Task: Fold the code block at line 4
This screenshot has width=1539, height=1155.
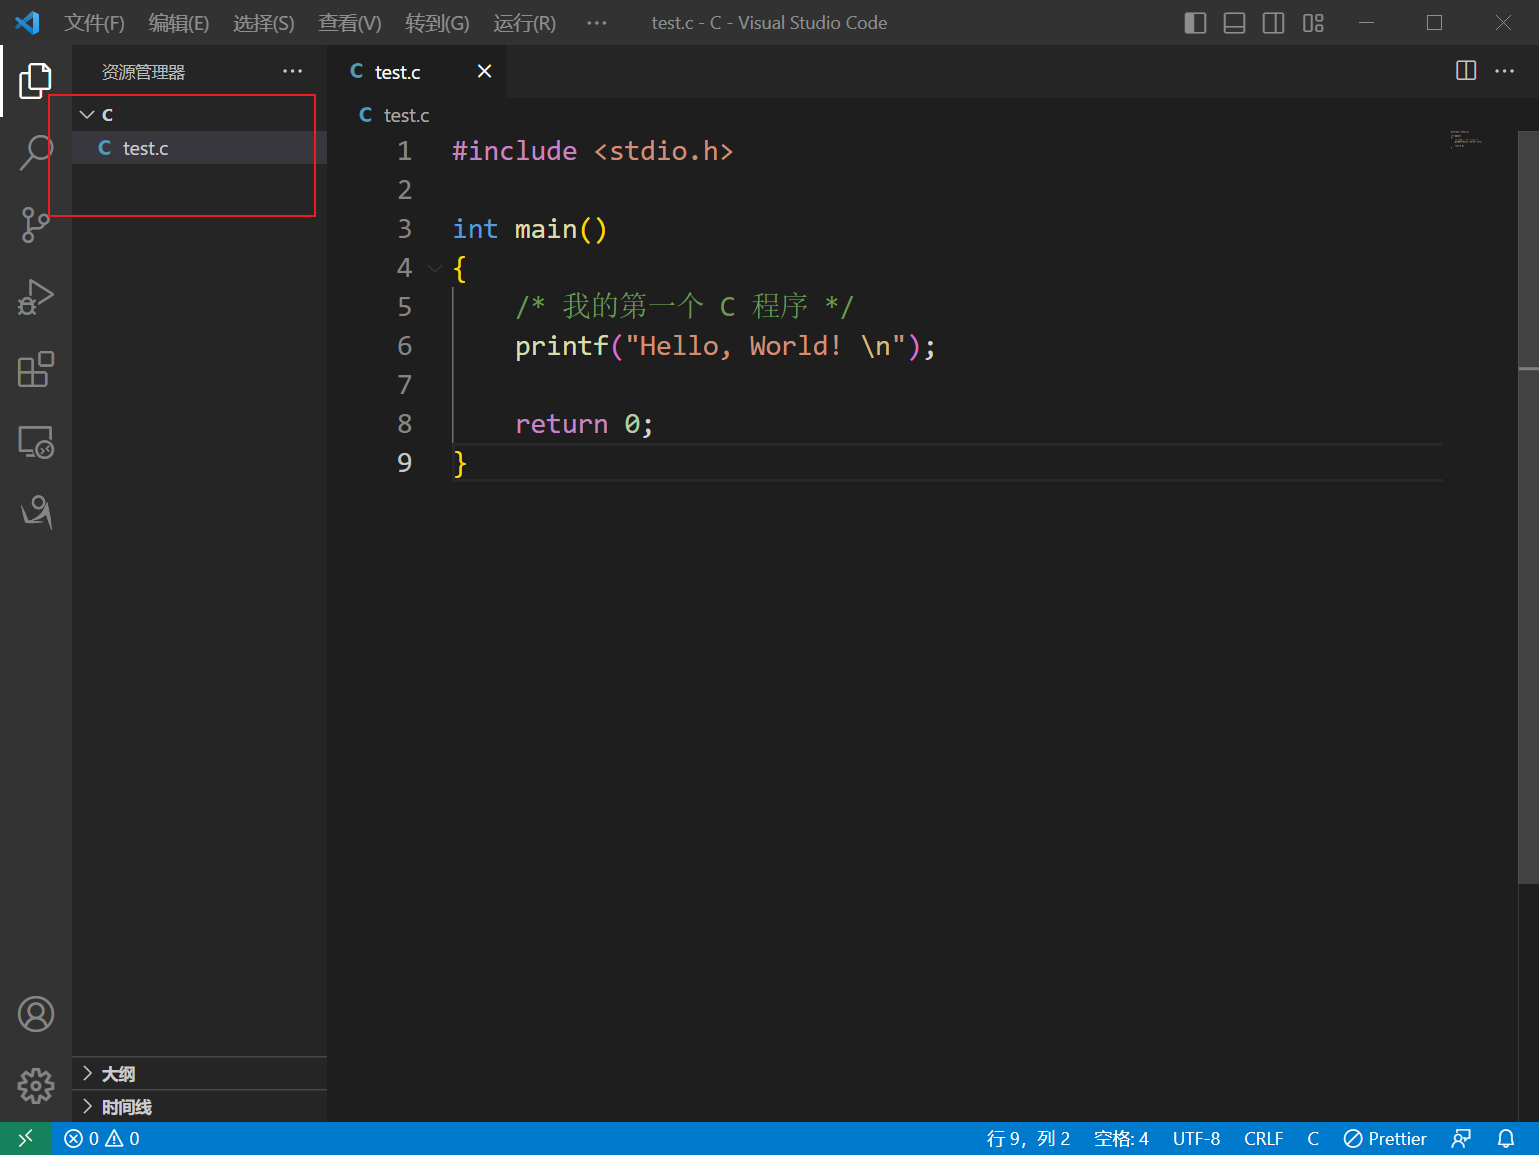Action: (x=435, y=267)
